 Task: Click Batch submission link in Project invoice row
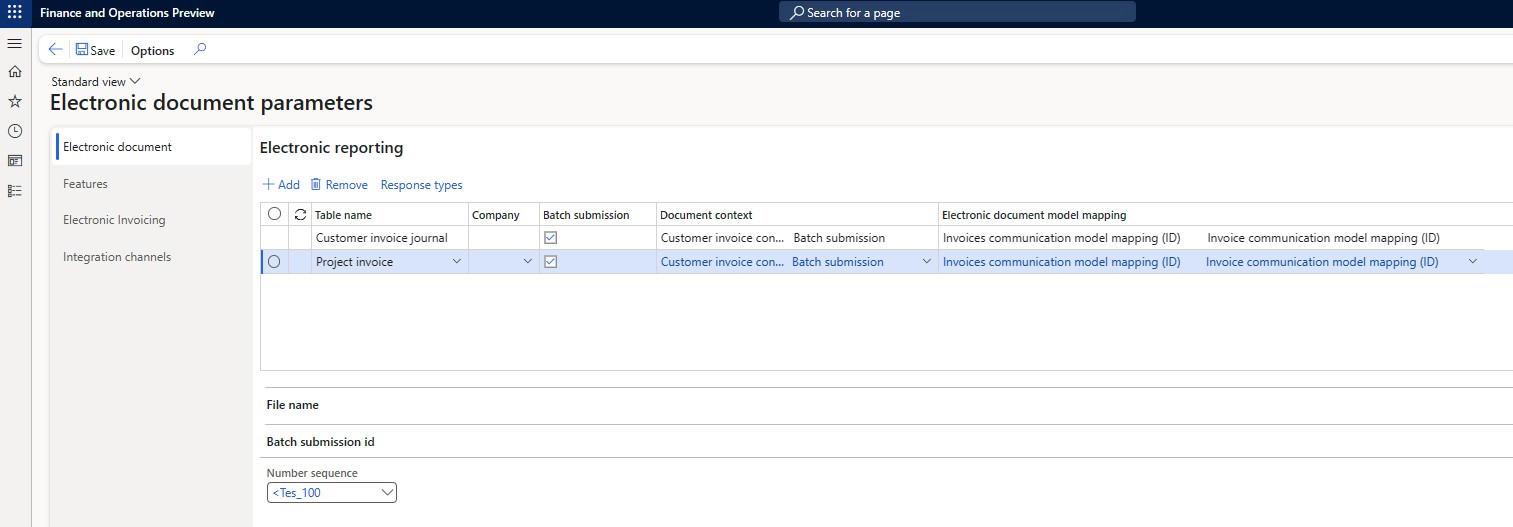pyautogui.click(x=838, y=262)
